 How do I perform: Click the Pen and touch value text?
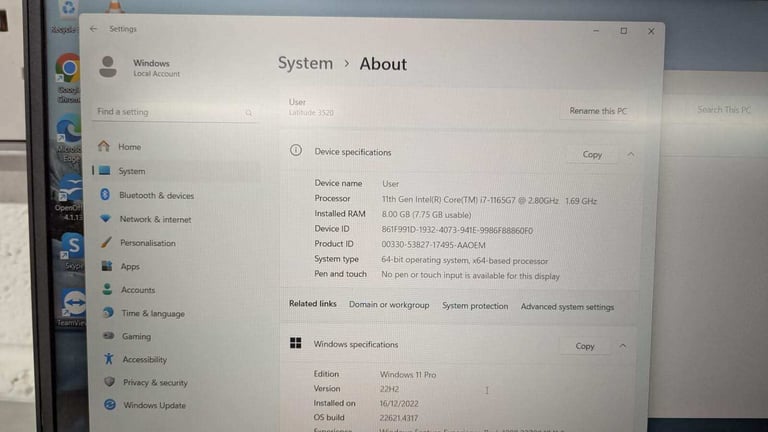coord(470,276)
